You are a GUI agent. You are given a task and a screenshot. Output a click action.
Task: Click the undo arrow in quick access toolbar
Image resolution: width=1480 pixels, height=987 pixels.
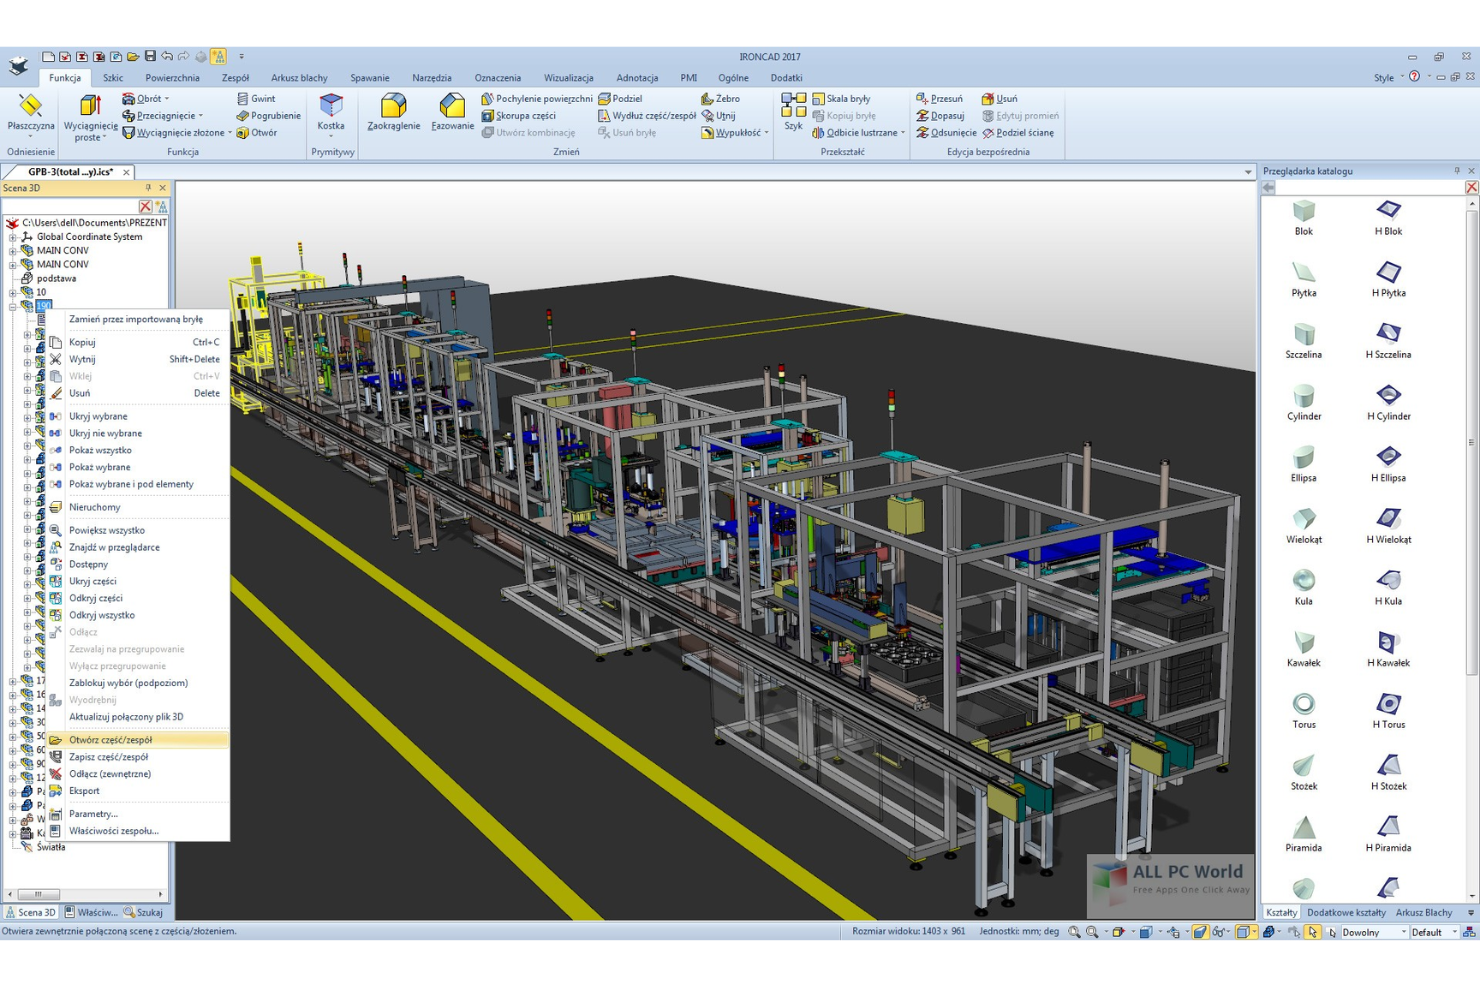167,57
